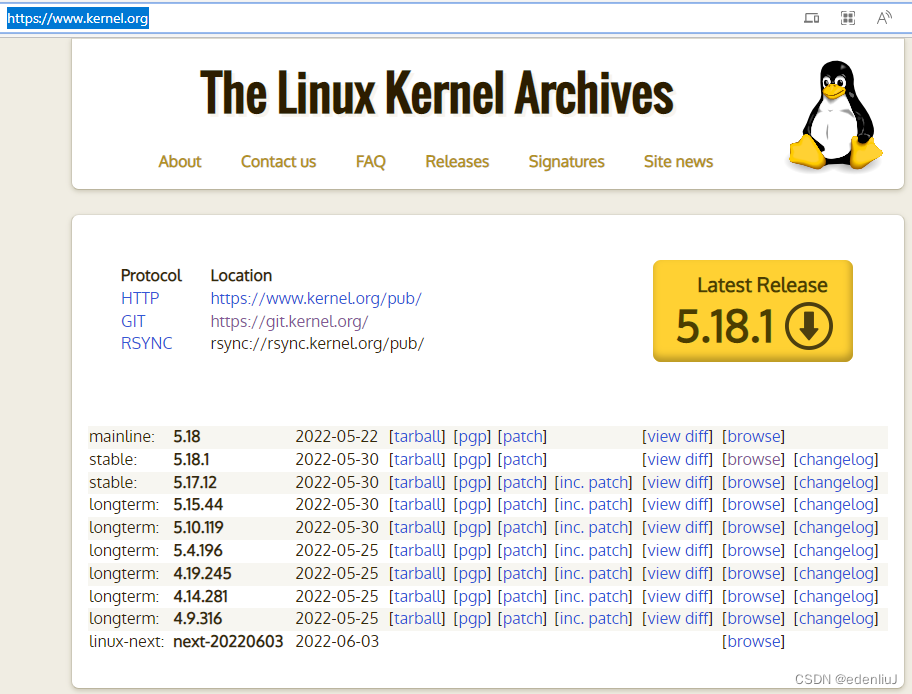Click the RSYNC protocol link
912x694 pixels.
(x=146, y=343)
